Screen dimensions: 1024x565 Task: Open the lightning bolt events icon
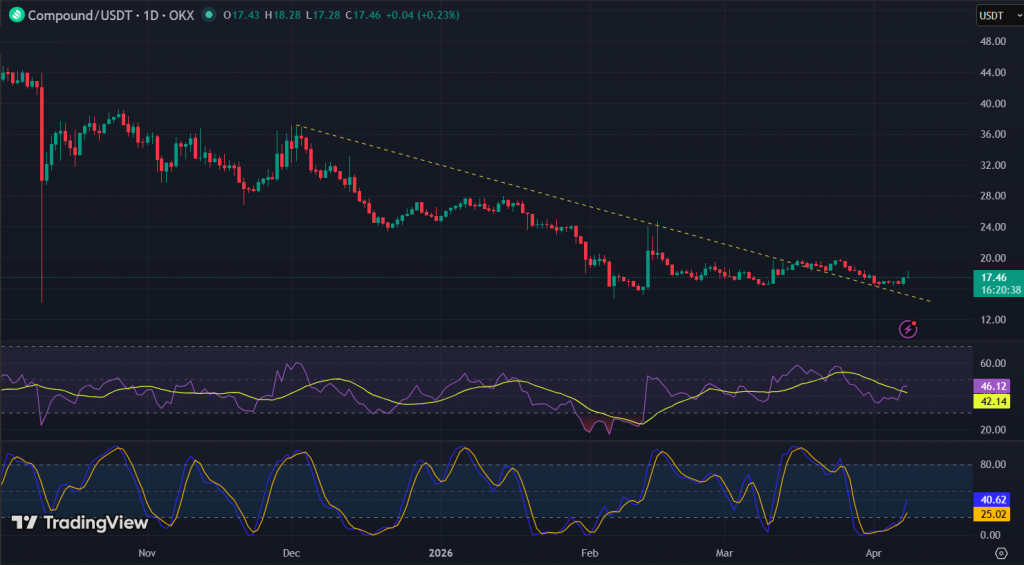(x=909, y=327)
